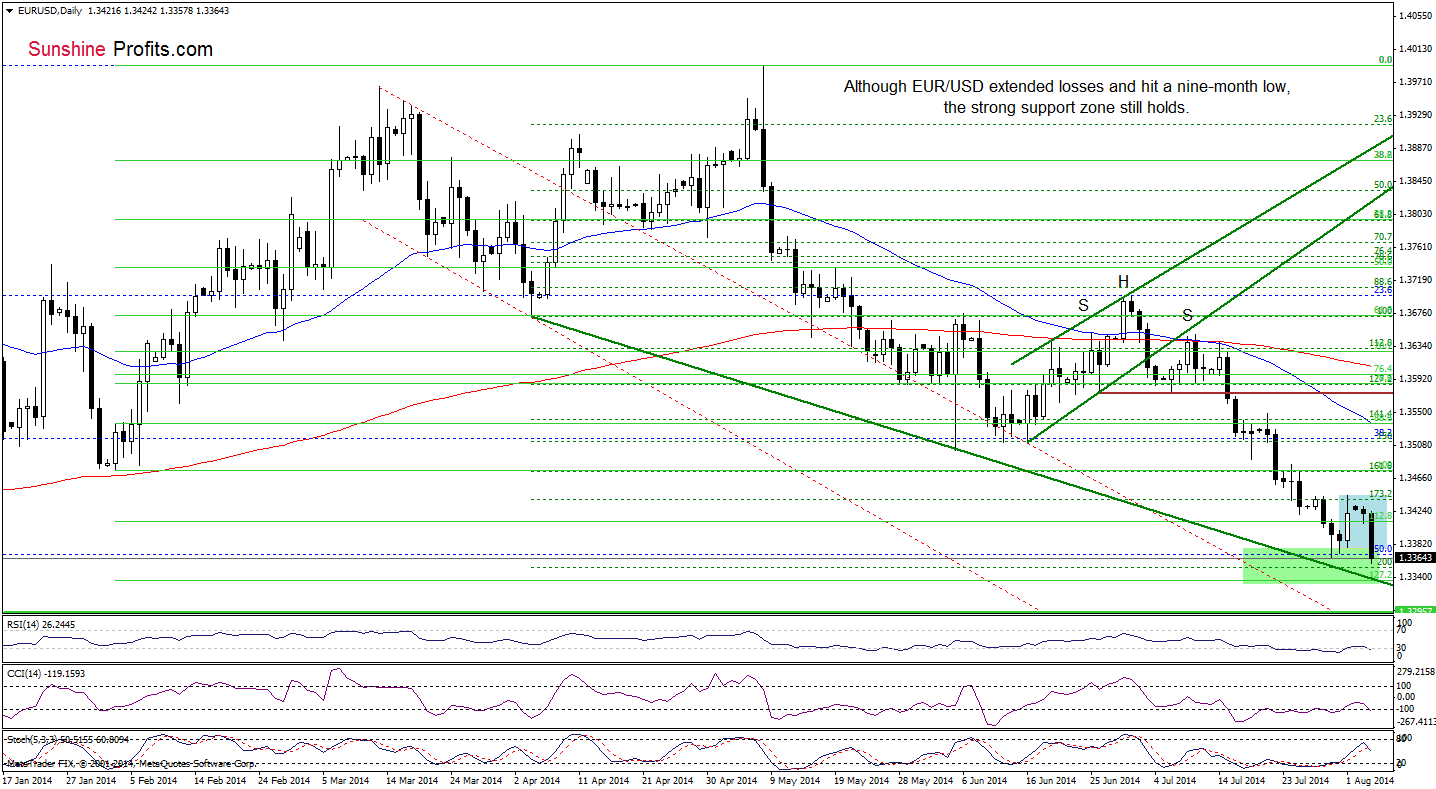Click the 1.35500 price axis label
The image size is (1436, 789).
pyautogui.click(x=1417, y=411)
